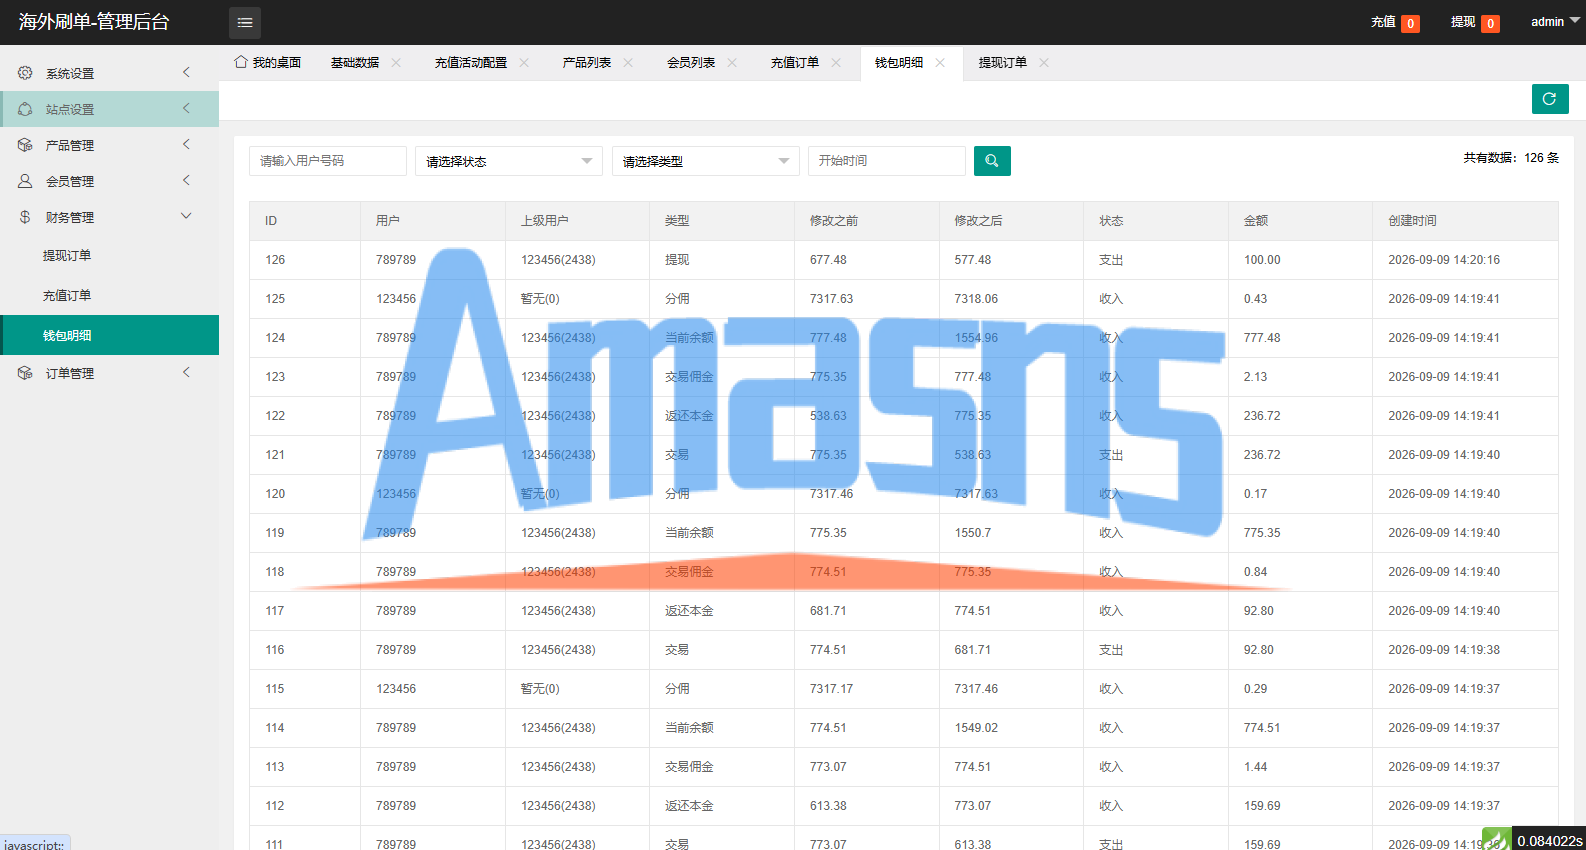Screen dimensions: 1586x850
Task: Close the 会员列表 tab
Action: pyautogui.click(x=732, y=62)
